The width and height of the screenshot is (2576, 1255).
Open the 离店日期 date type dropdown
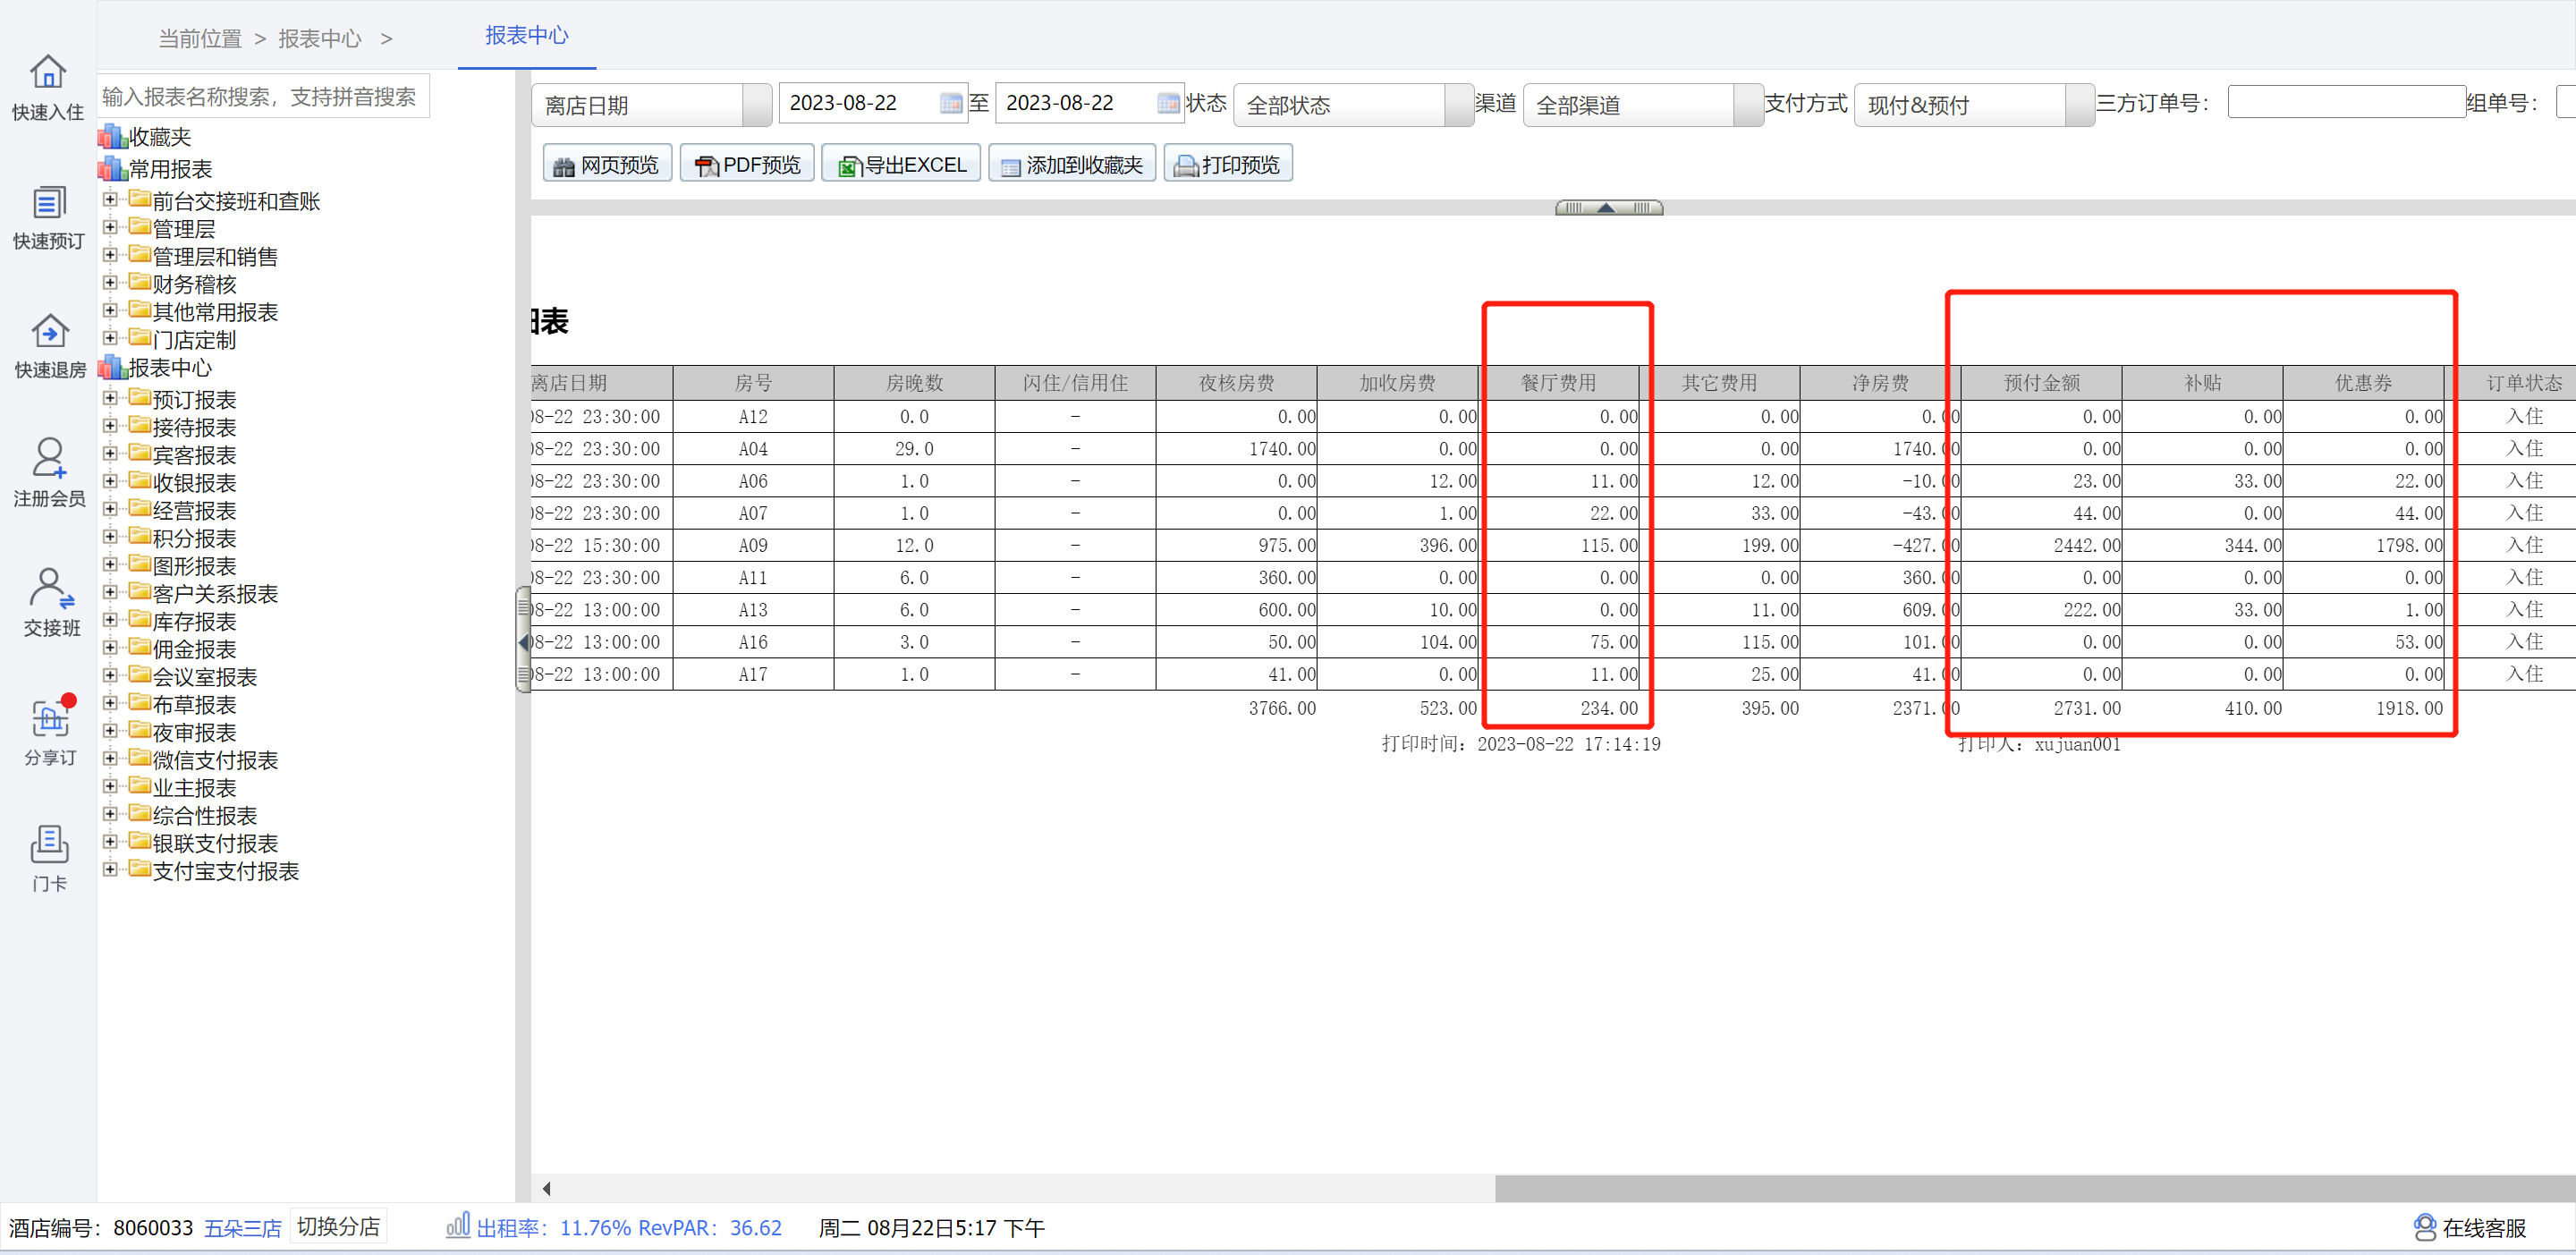tap(651, 105)
